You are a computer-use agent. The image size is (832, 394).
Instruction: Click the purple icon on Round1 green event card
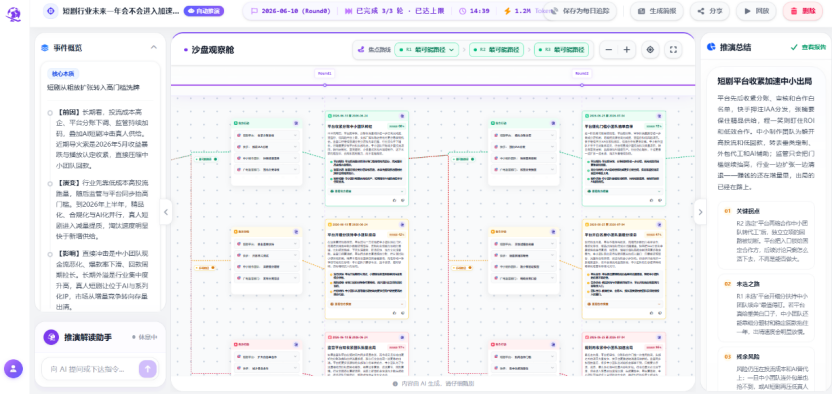tap(402, 115)
